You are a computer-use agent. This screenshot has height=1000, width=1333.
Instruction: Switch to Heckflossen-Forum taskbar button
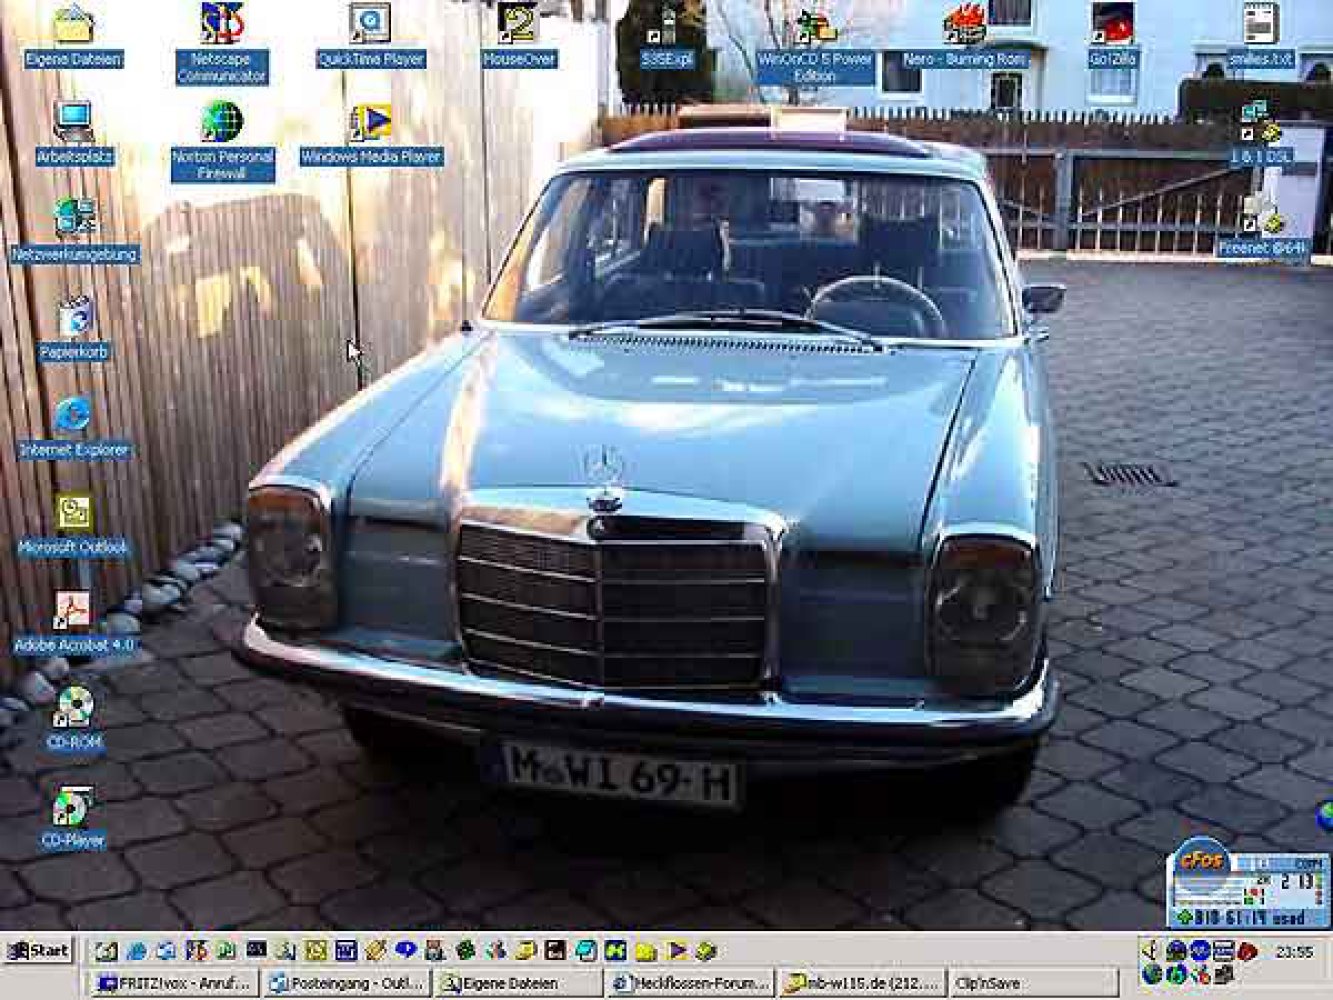click(x=691, y=984)
